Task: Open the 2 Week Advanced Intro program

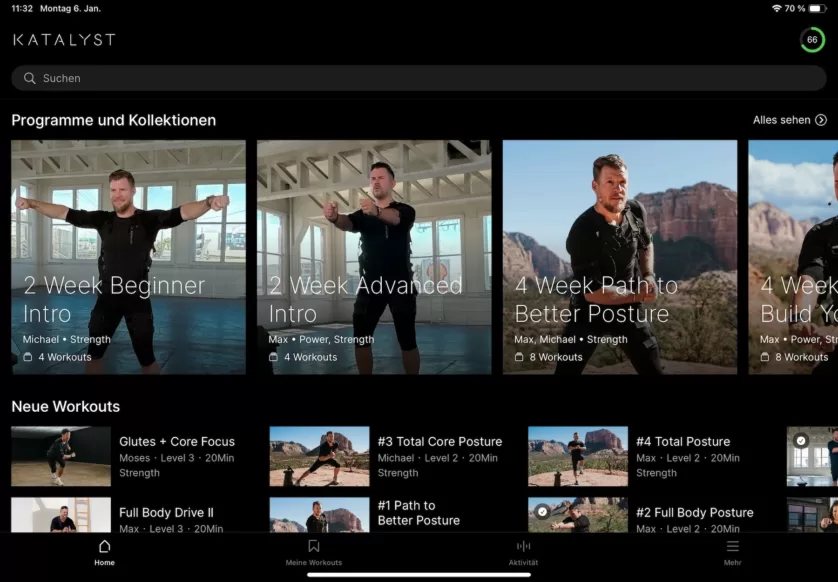Action: [x=374, y=257]
